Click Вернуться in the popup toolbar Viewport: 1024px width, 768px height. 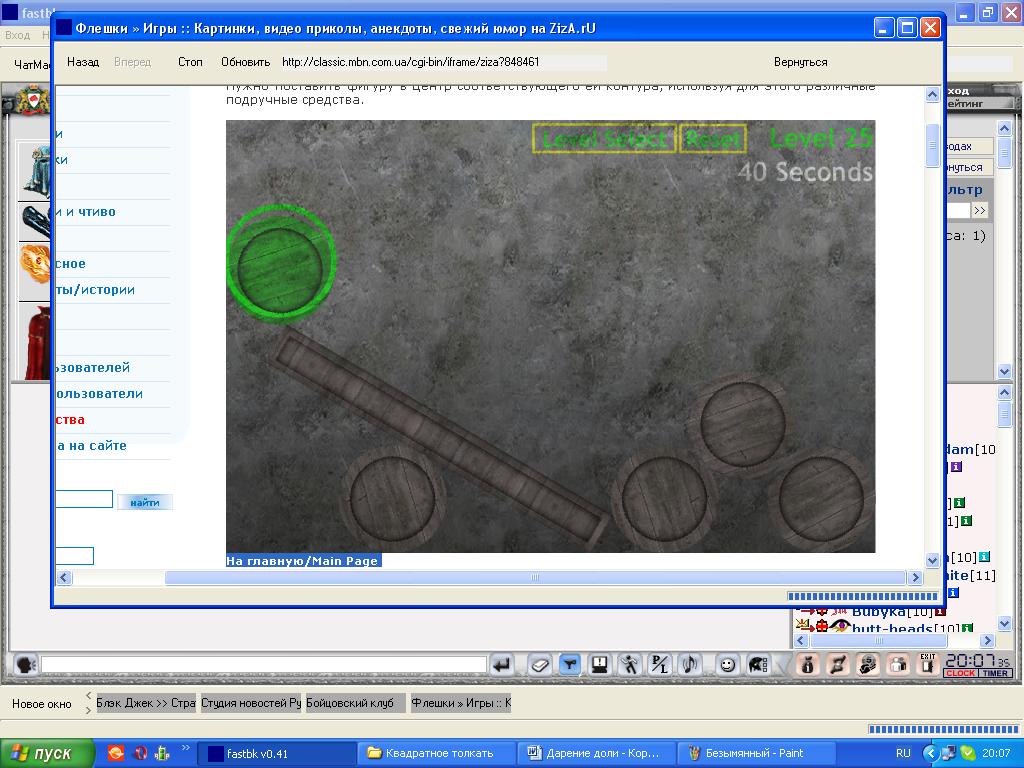pyautogui.click(x=801, y=62)
